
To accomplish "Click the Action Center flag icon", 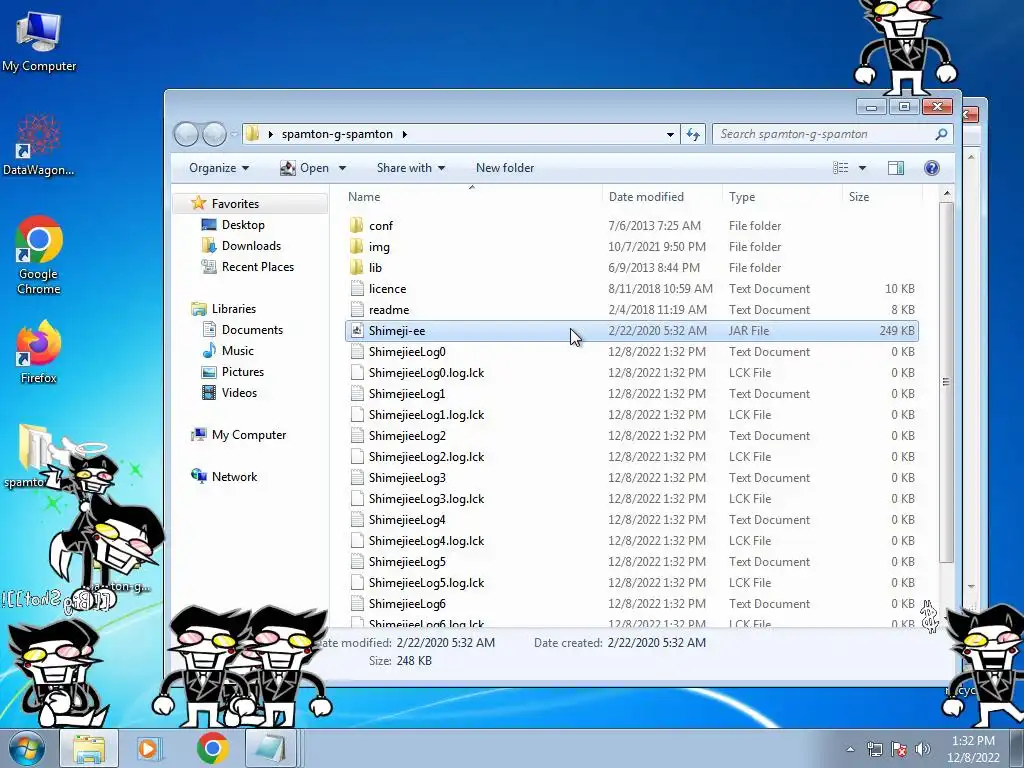I will 899,749.
